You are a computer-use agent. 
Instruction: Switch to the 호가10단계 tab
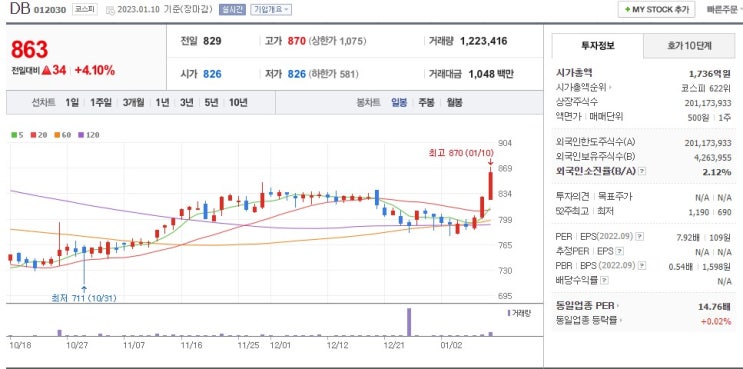[x=689, y=46]
